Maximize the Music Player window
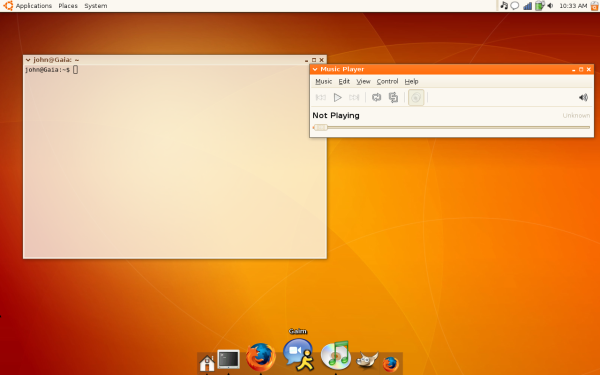600x375 pixels. (581, 69)
